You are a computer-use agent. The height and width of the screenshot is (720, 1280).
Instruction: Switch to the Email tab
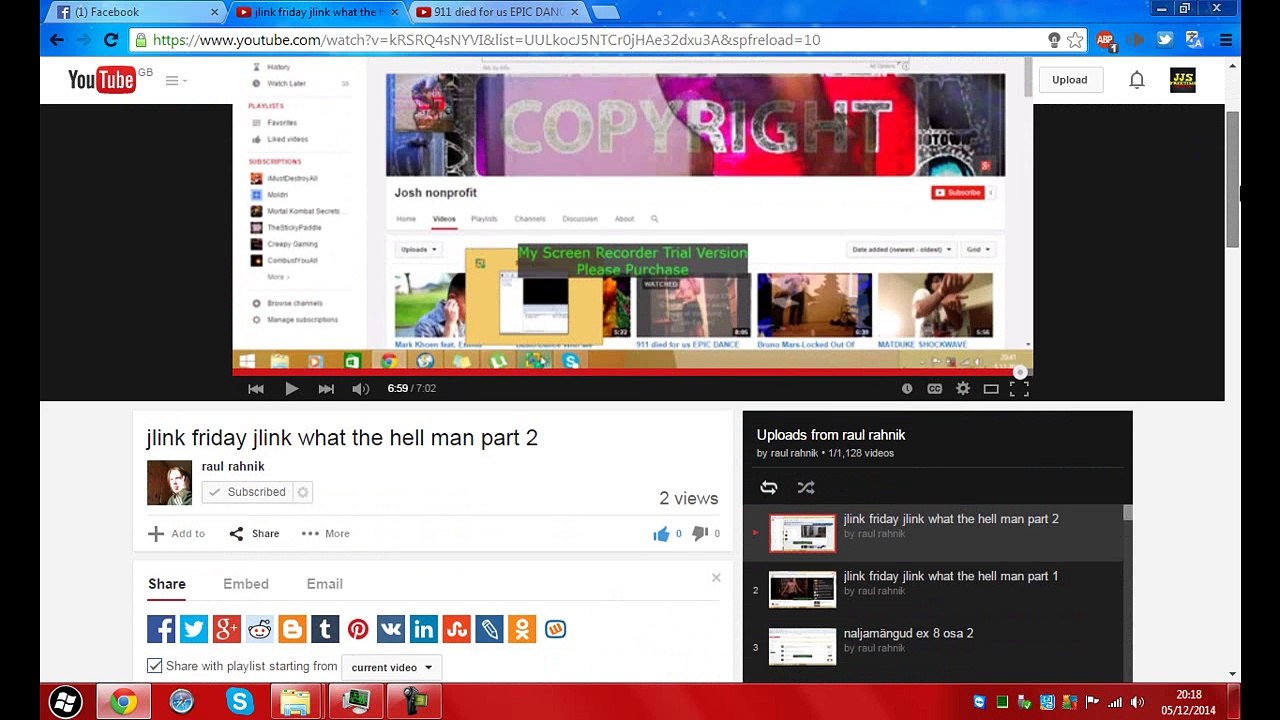[x=324, y=584]
